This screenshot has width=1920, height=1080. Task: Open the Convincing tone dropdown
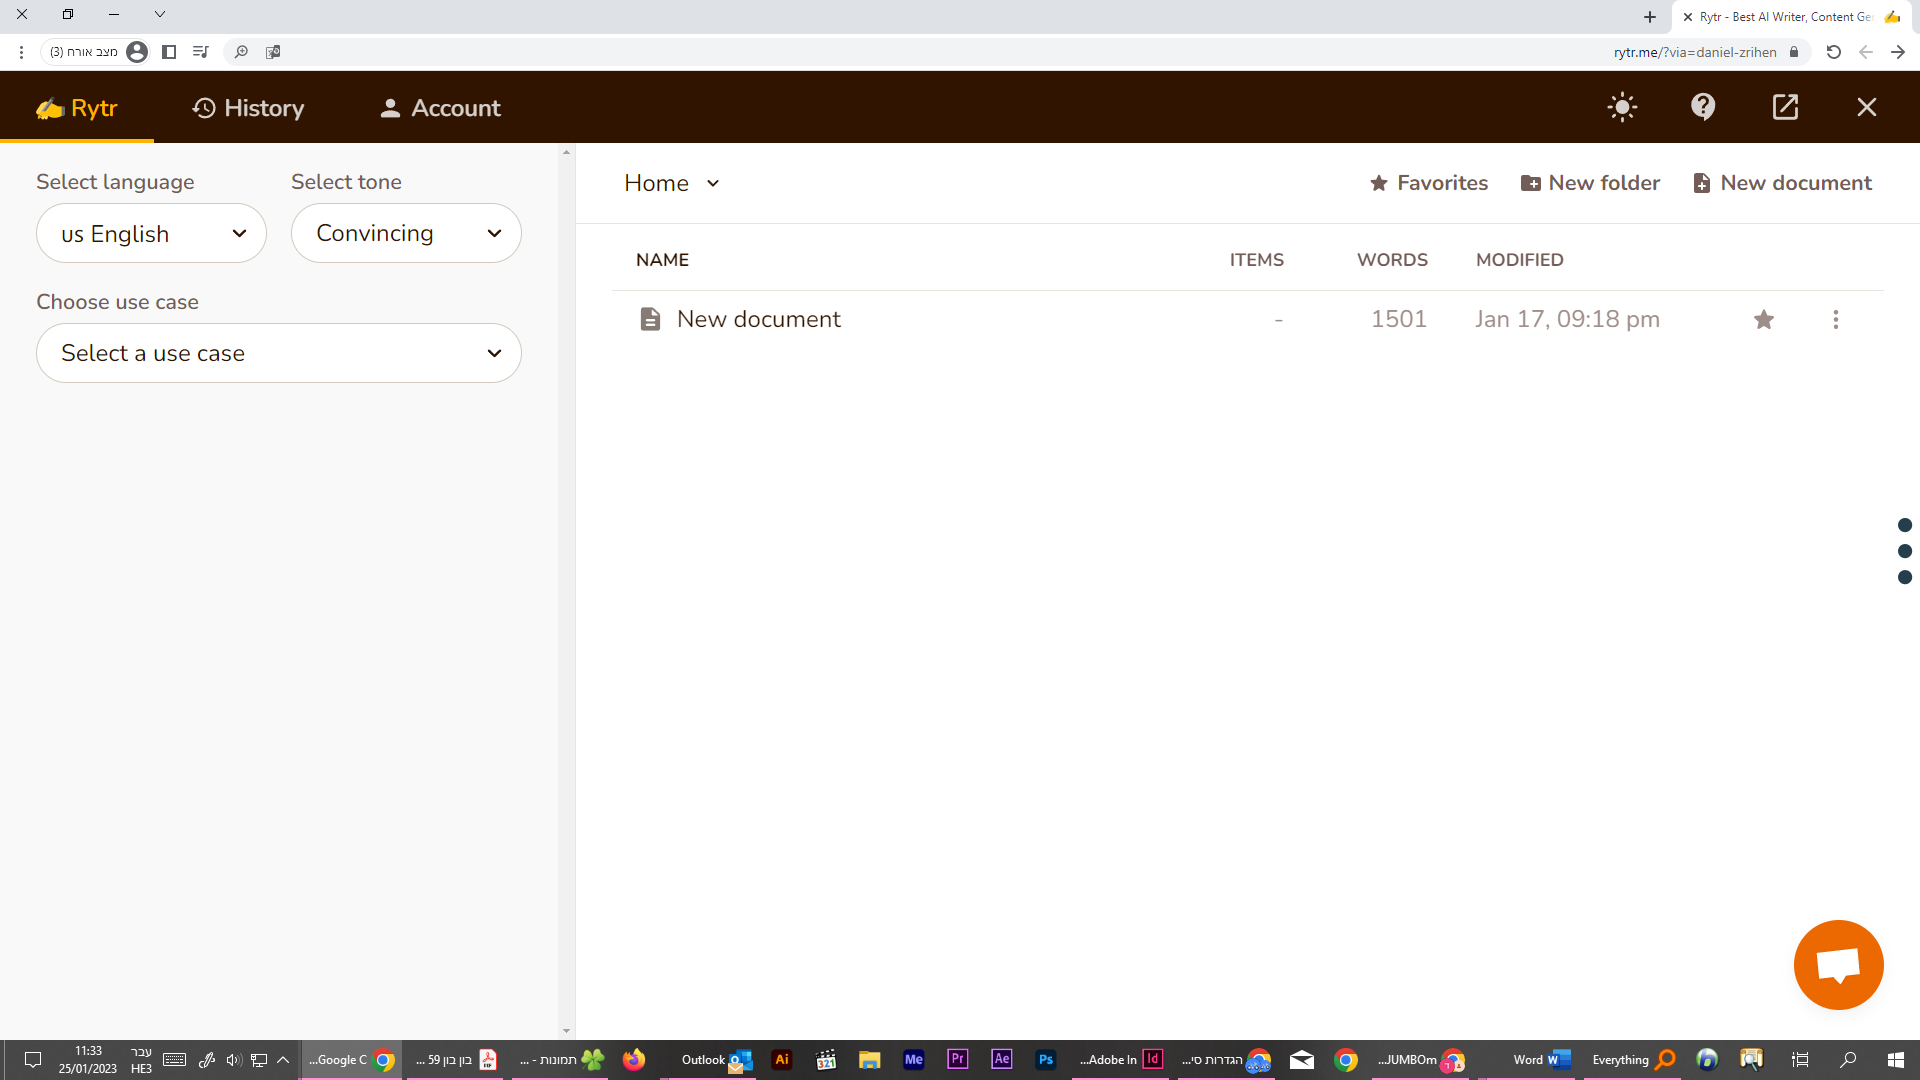(406, 233)
